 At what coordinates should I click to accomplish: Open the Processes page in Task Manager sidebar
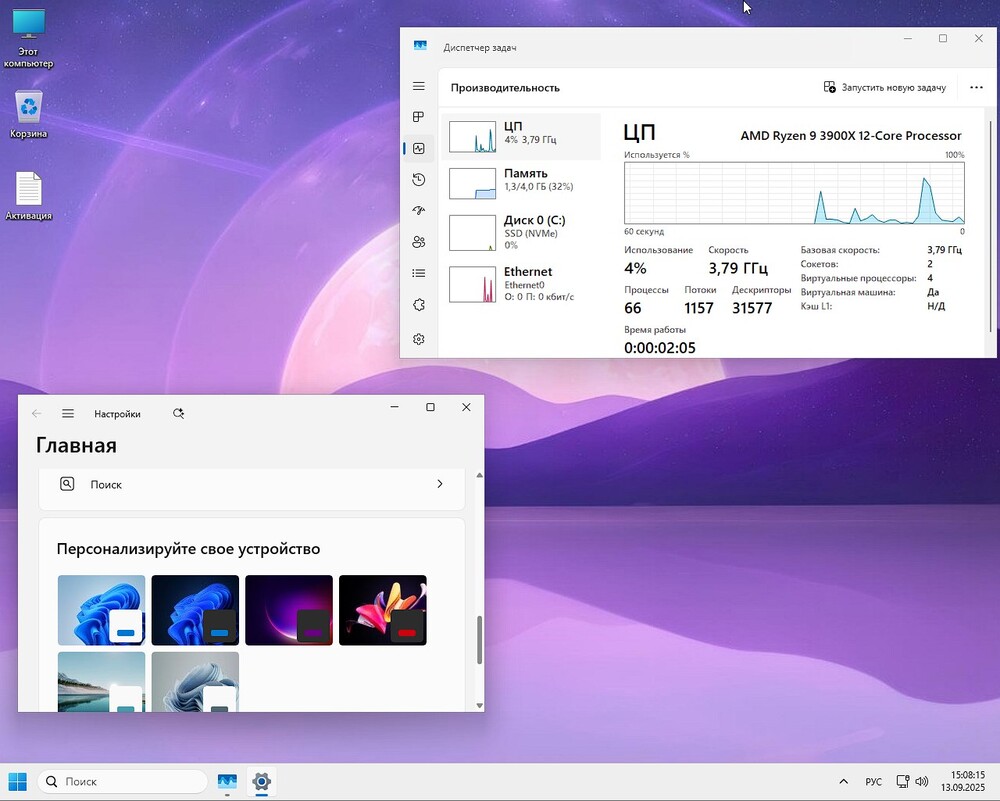point(419,117)
